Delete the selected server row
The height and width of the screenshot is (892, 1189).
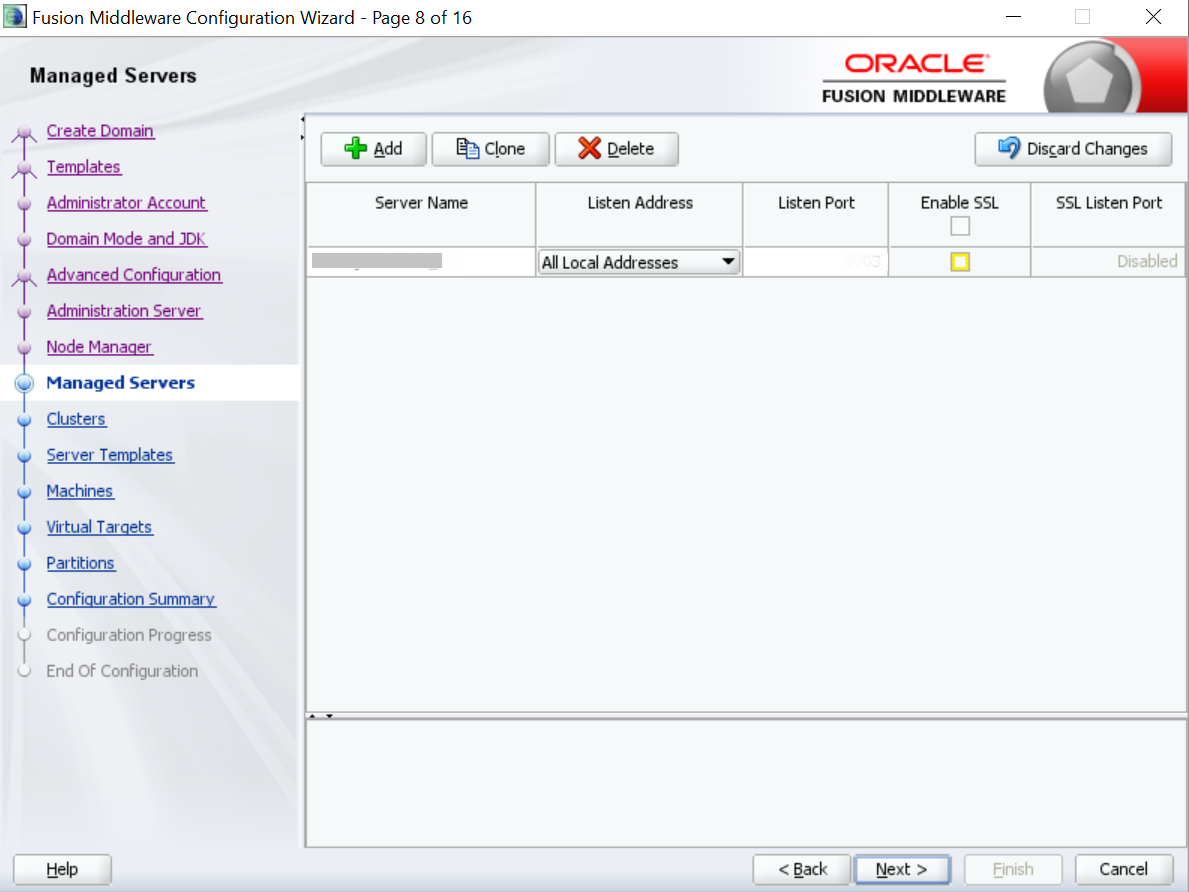pos(616,149)
